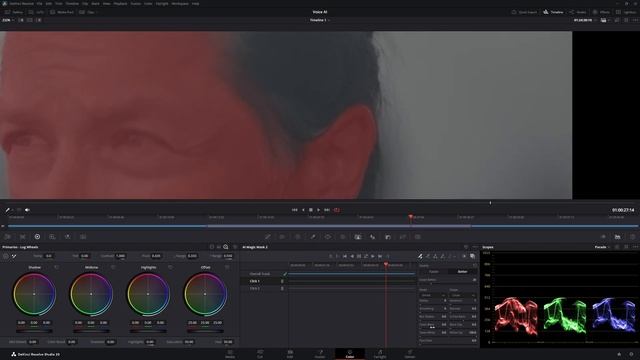The height and width of the screenshot is (360, 640).
Task: Select the Faster quality option
Action: (434, 271)
